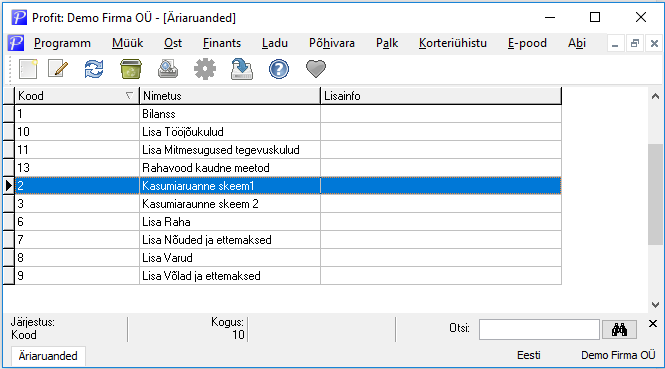This screenshot has width=665, height=369.
Task: Open the Ost menu
Action: (x=173, y=43)
